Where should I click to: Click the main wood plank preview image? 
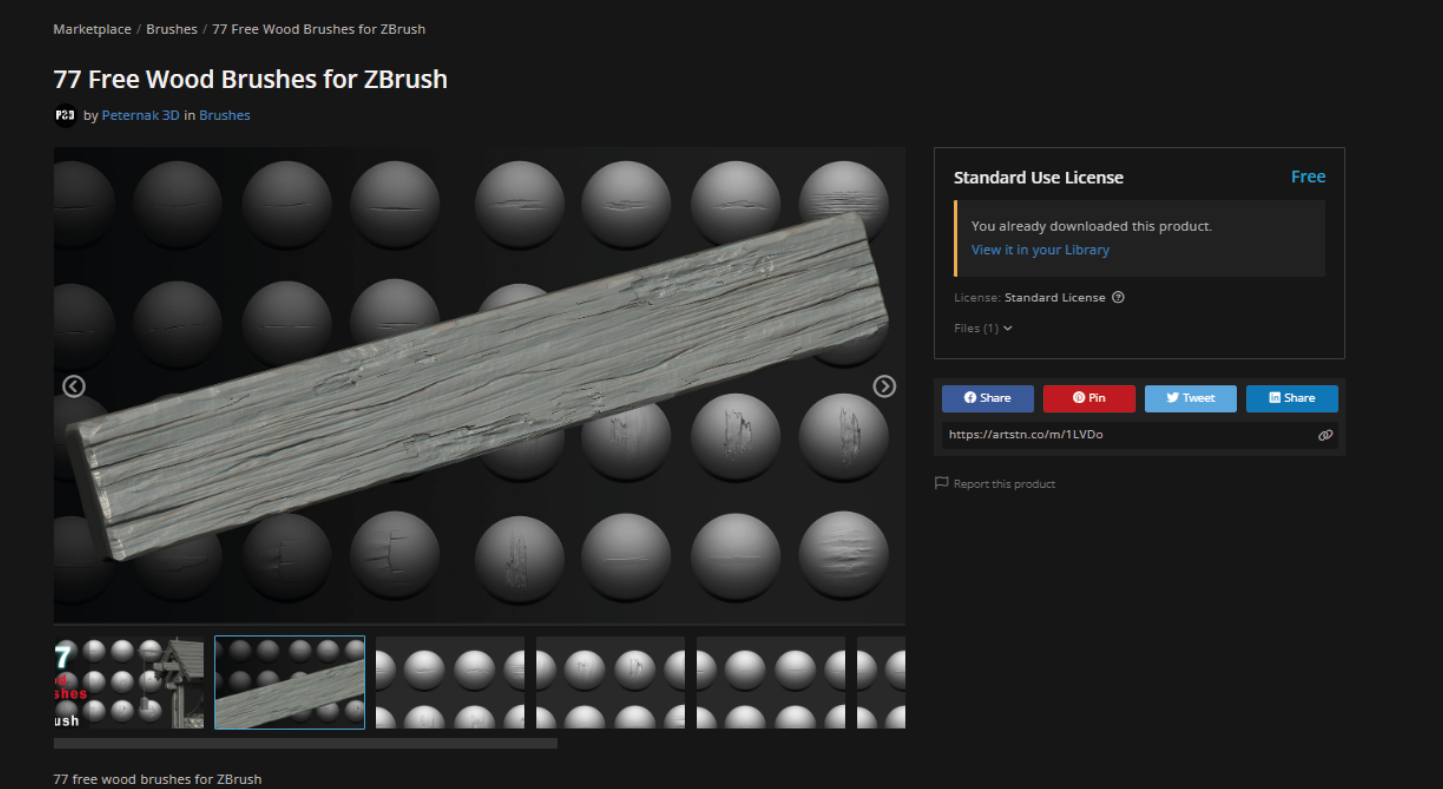(x=480, y=386)
